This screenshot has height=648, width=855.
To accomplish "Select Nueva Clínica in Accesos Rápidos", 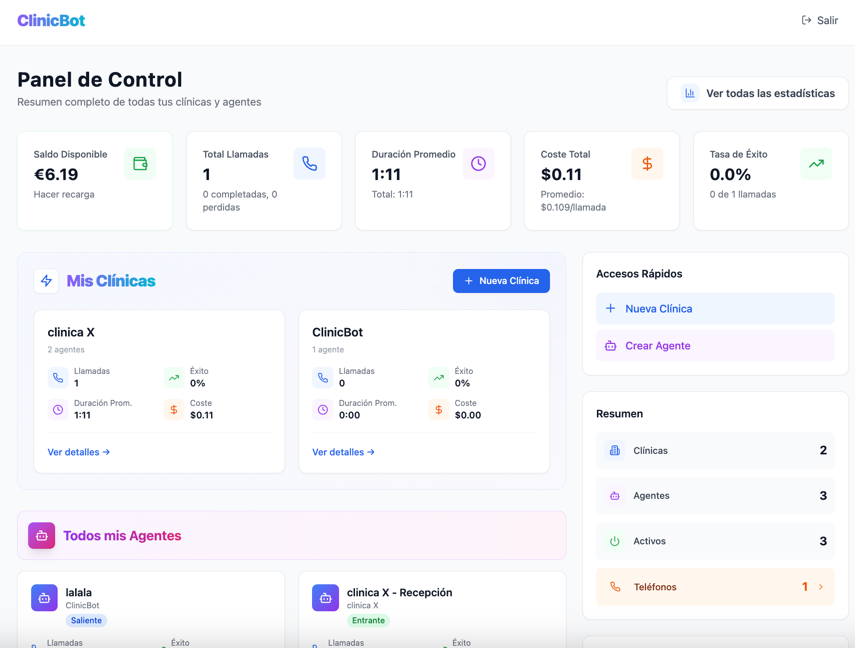I will coord(715,309).
